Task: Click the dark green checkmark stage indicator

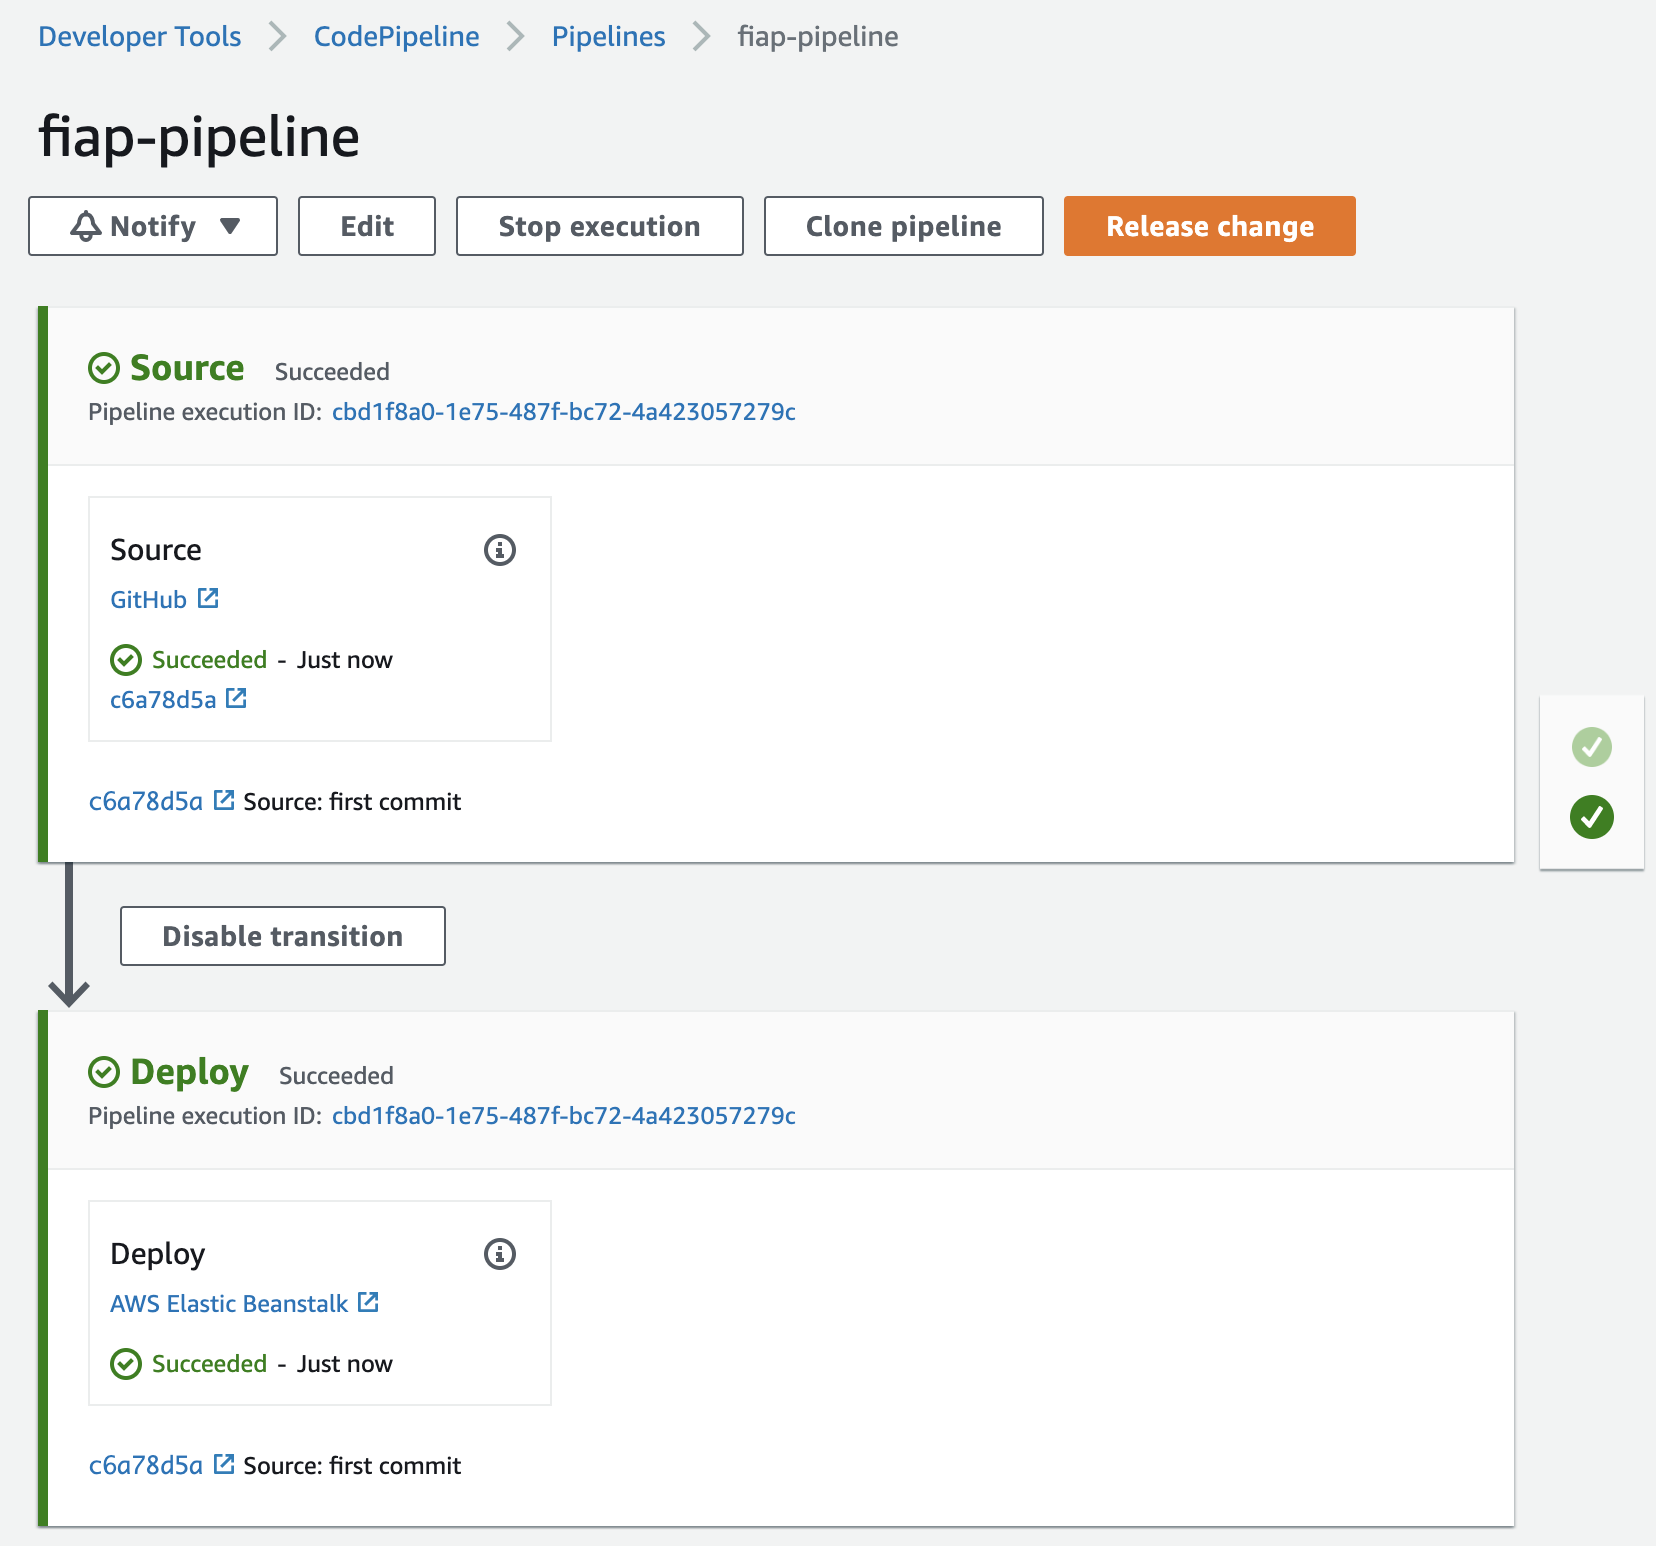Action: coord(1591,817)
